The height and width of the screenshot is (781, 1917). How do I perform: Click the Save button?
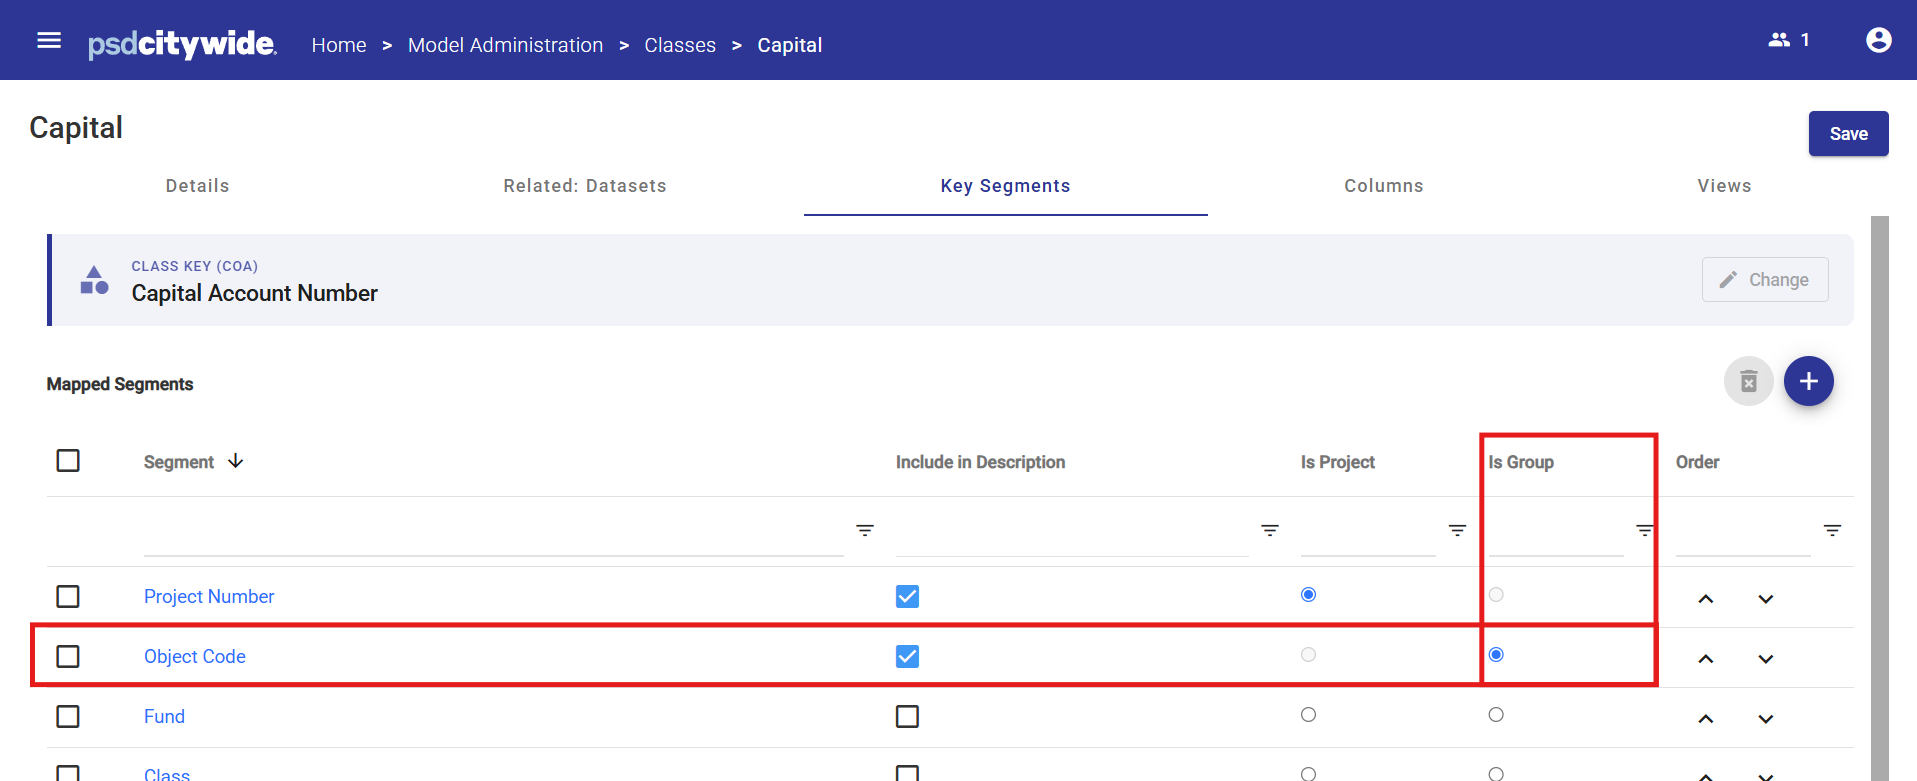click(x=1848, y=133)
